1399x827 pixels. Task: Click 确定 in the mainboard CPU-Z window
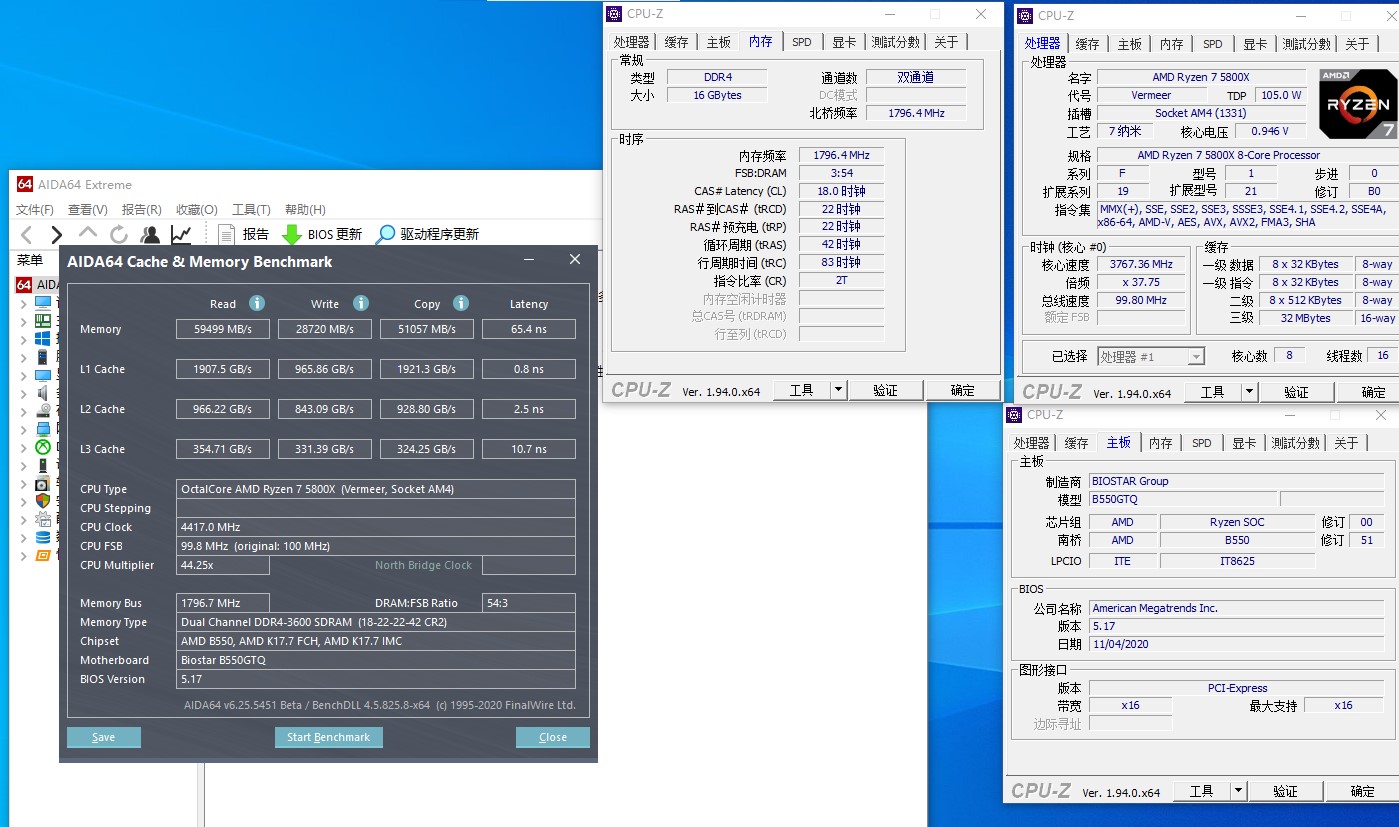click(x=1363, y=791)
